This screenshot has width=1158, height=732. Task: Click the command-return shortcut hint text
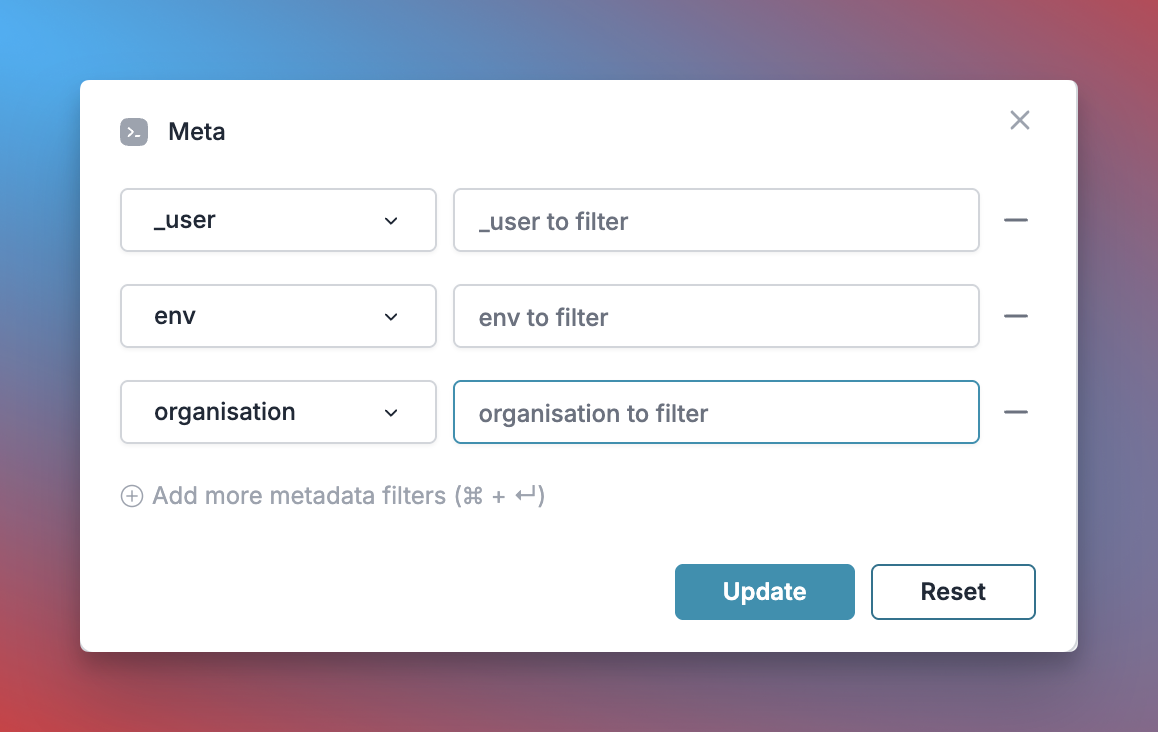pyautogui.click(x=500, y=496)
